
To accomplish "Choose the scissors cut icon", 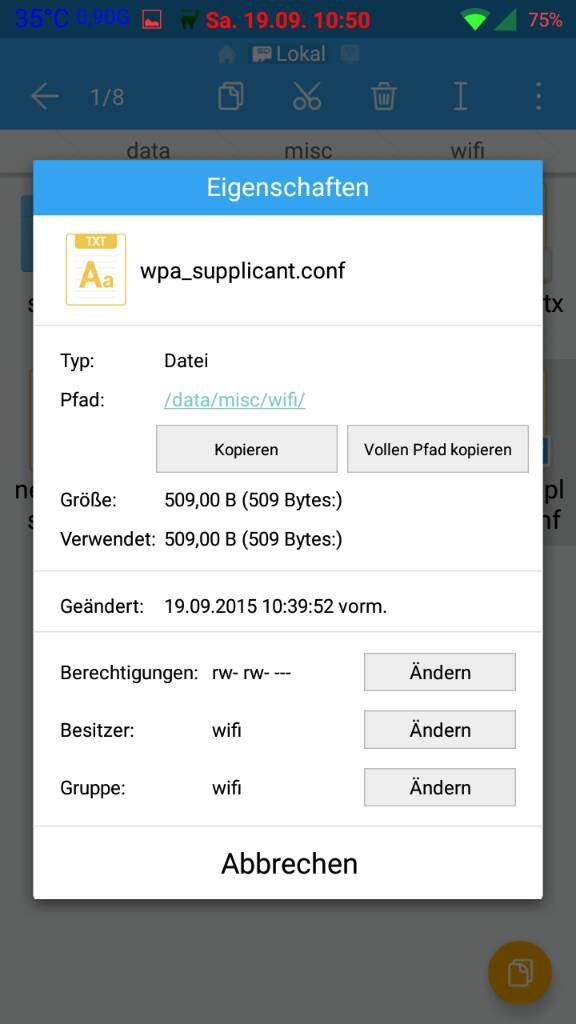I will click(x=307, y=97).
